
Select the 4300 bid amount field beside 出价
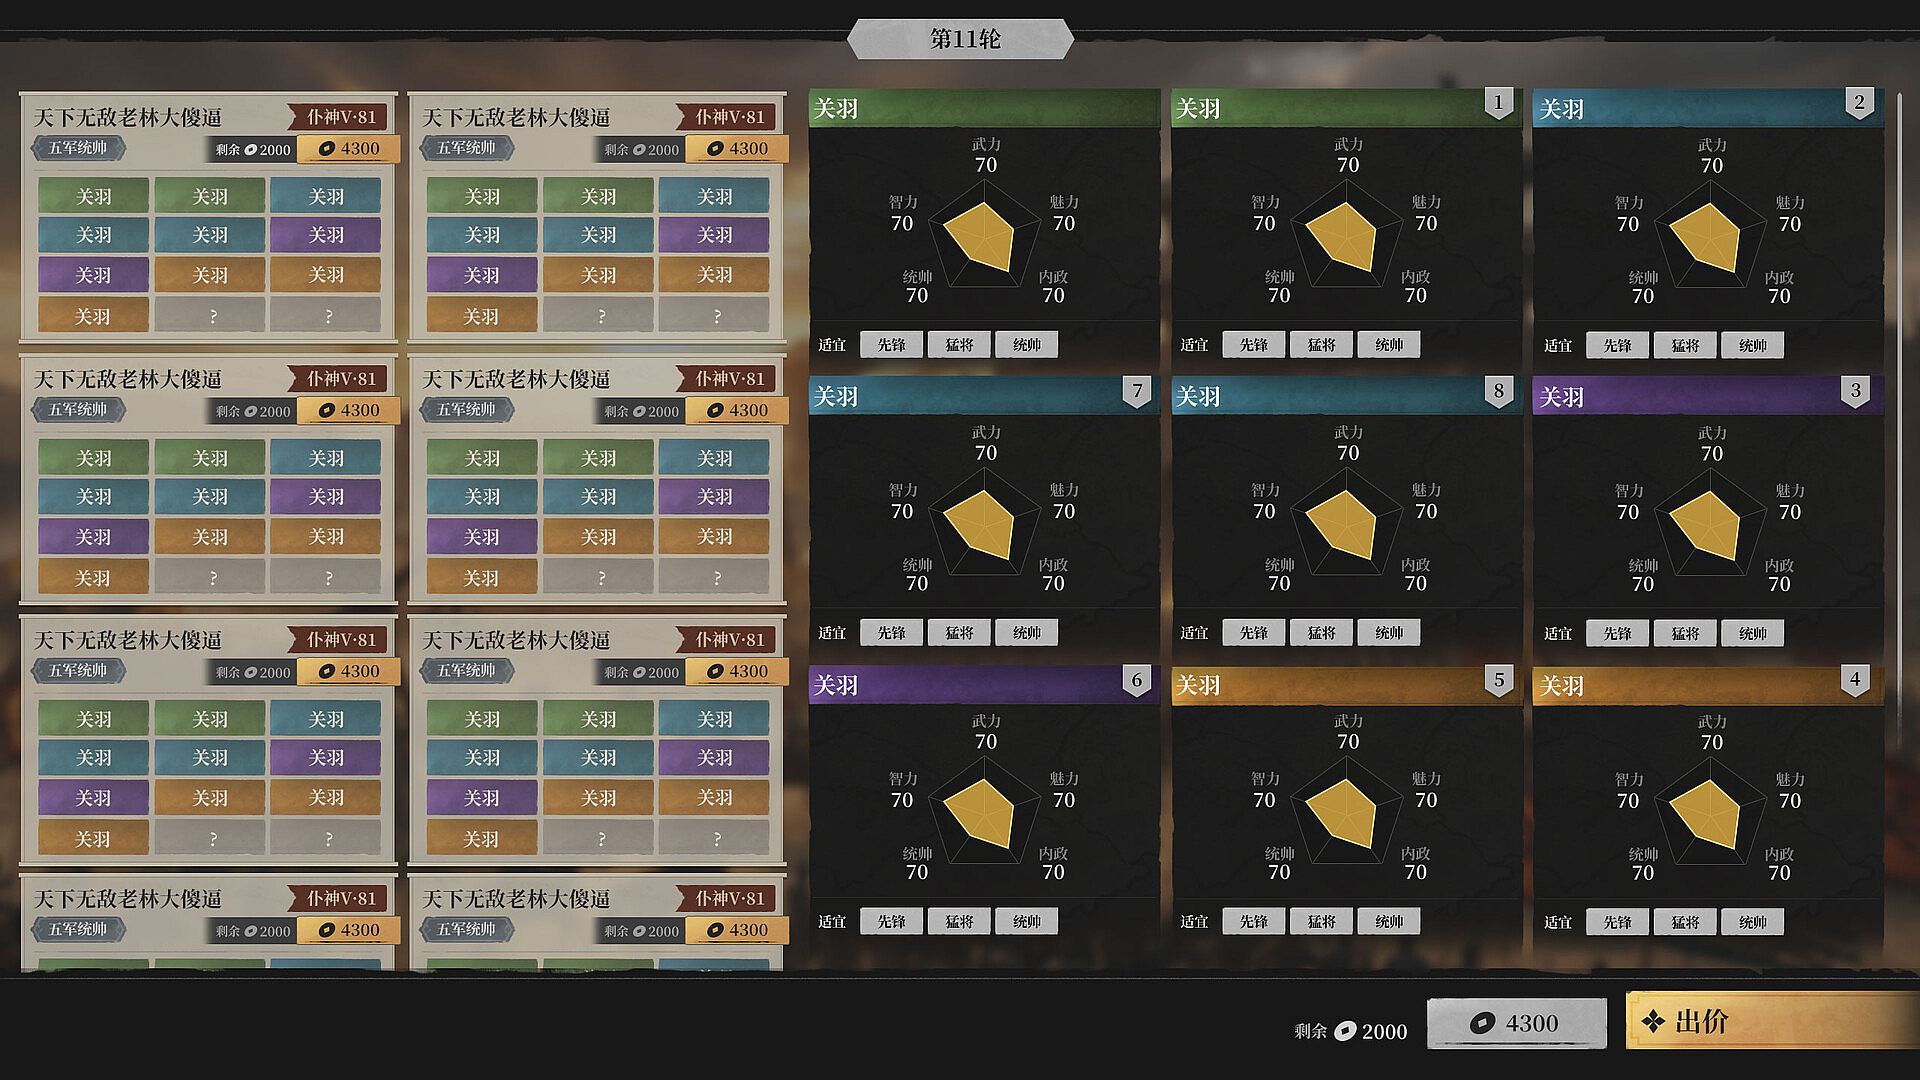1516,1023
